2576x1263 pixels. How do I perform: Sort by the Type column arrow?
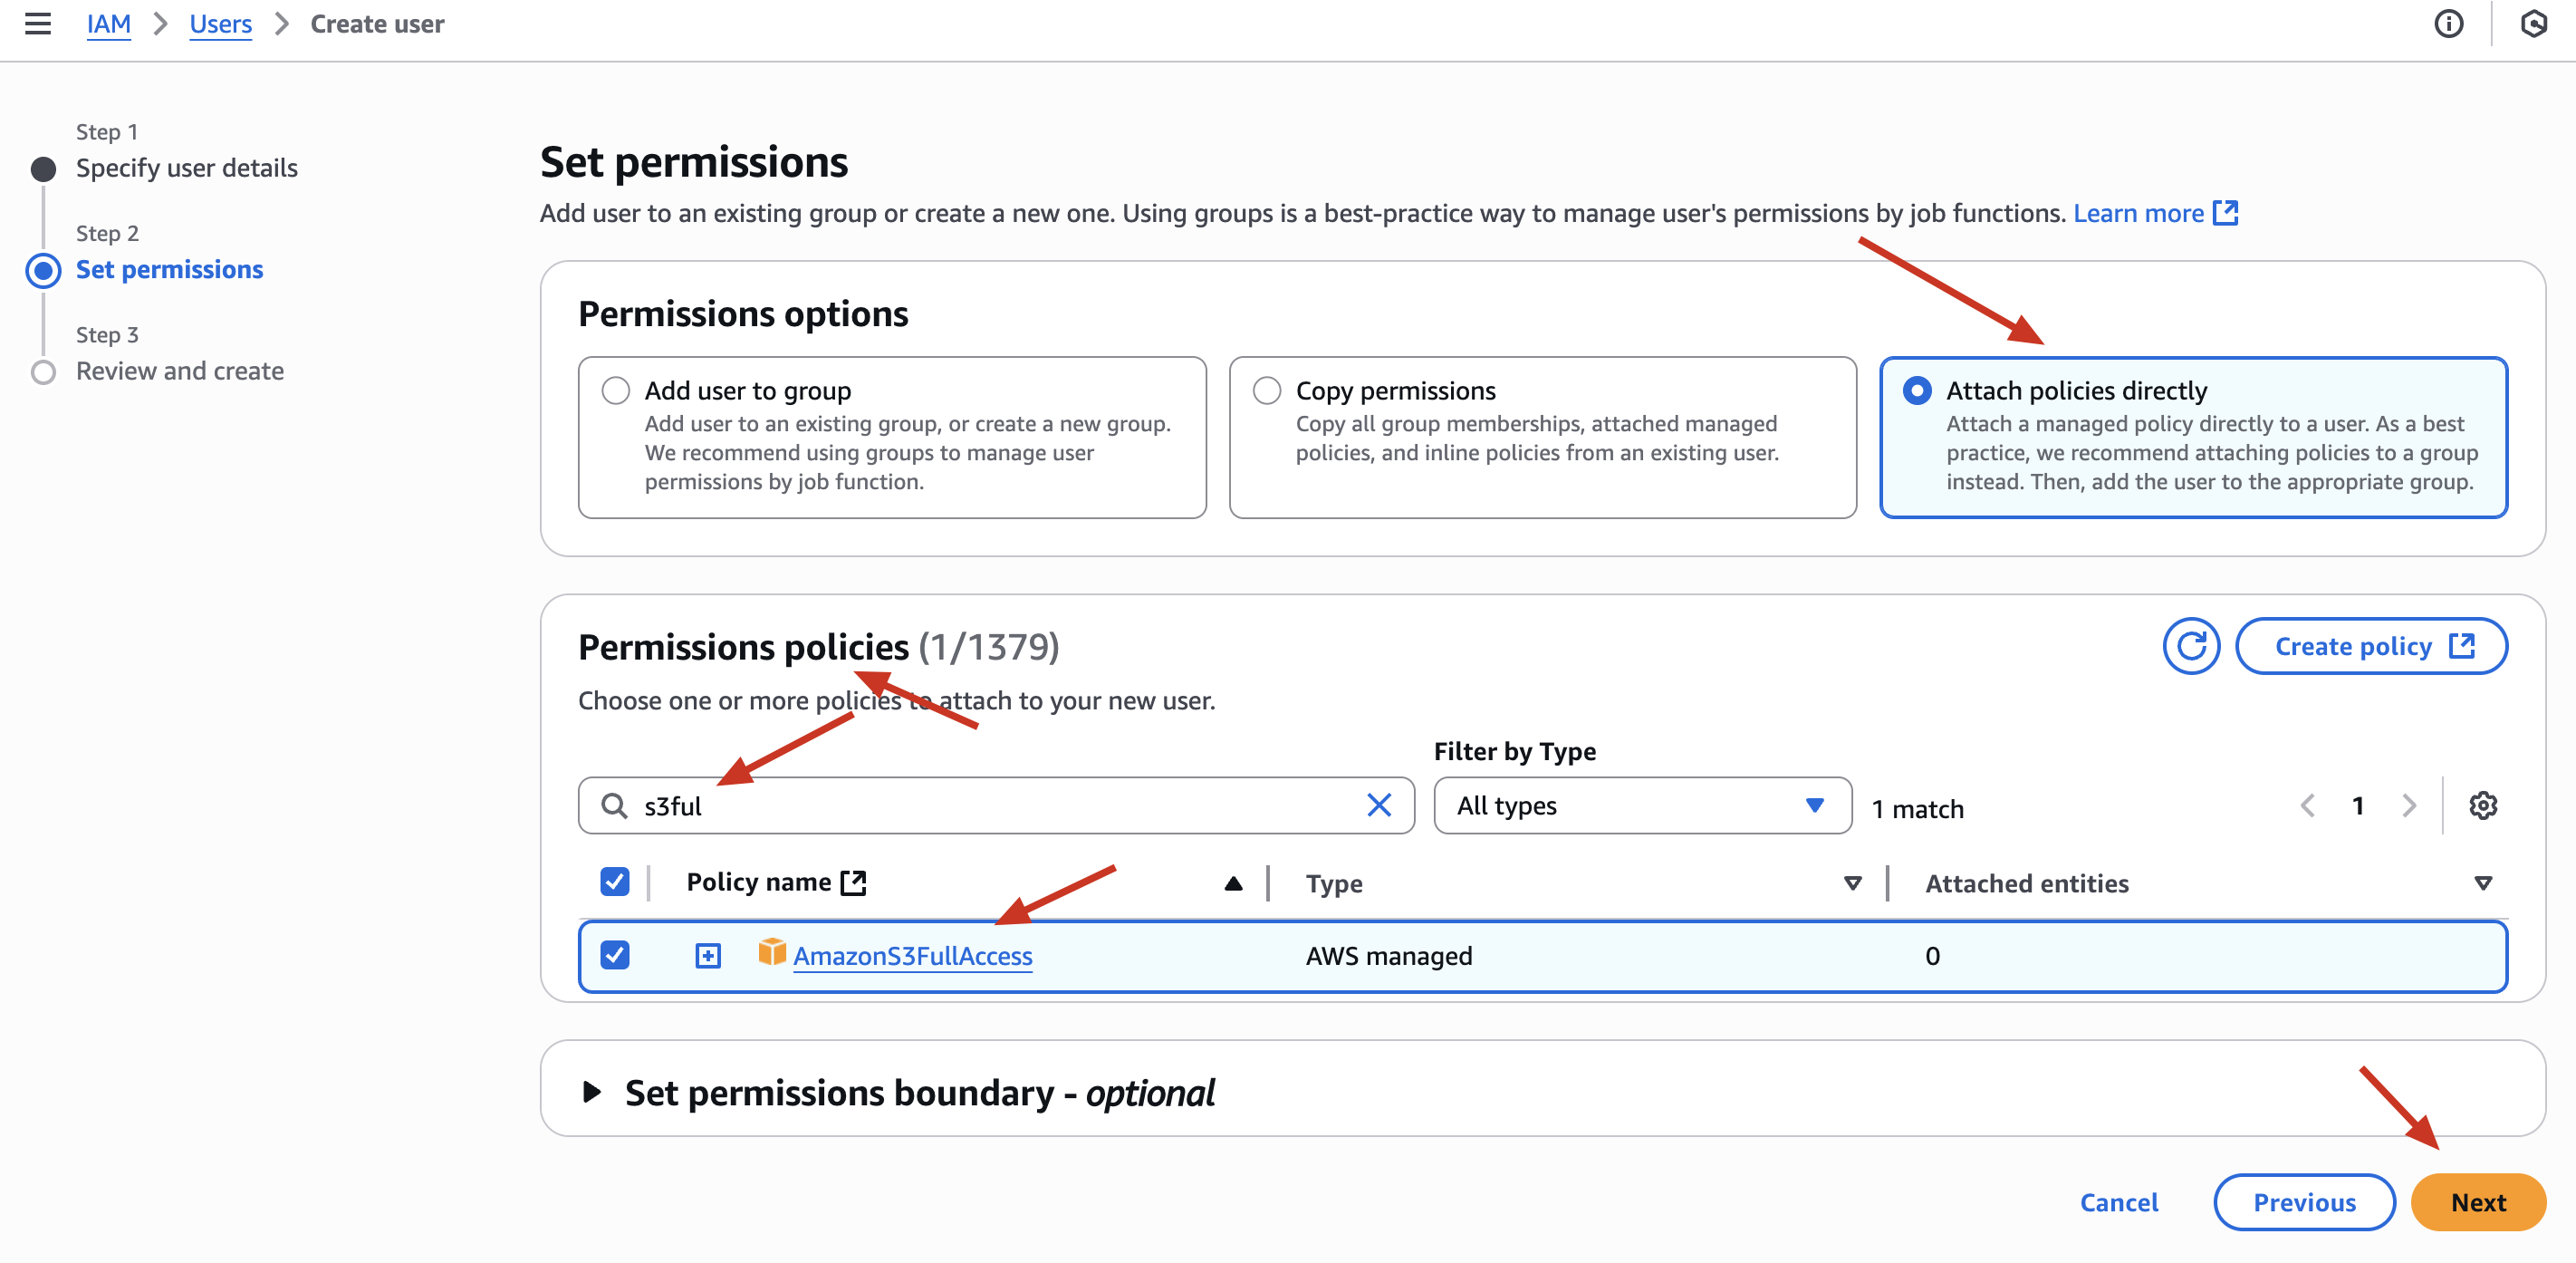[1852, 883]
